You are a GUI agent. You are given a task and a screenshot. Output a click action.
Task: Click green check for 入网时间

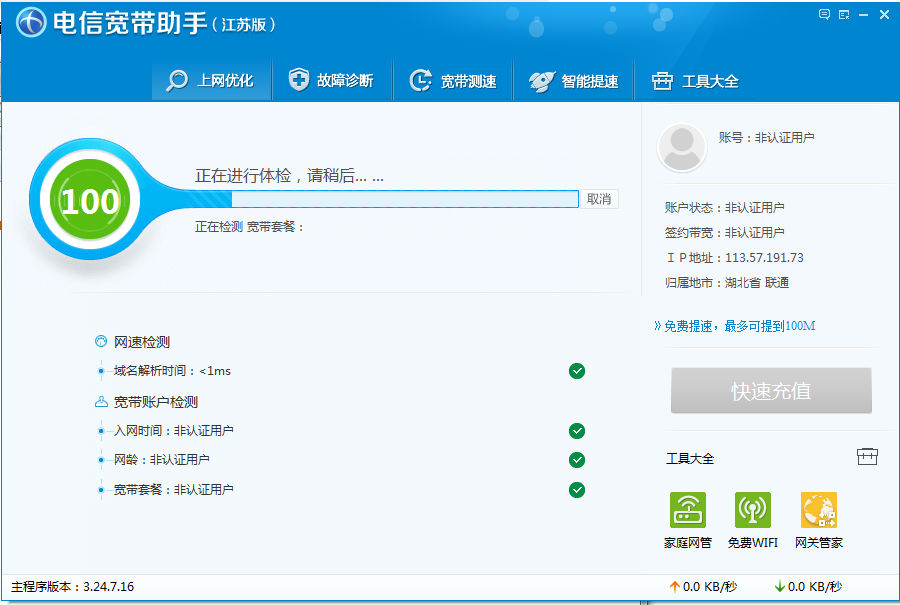tap(577, 431)
